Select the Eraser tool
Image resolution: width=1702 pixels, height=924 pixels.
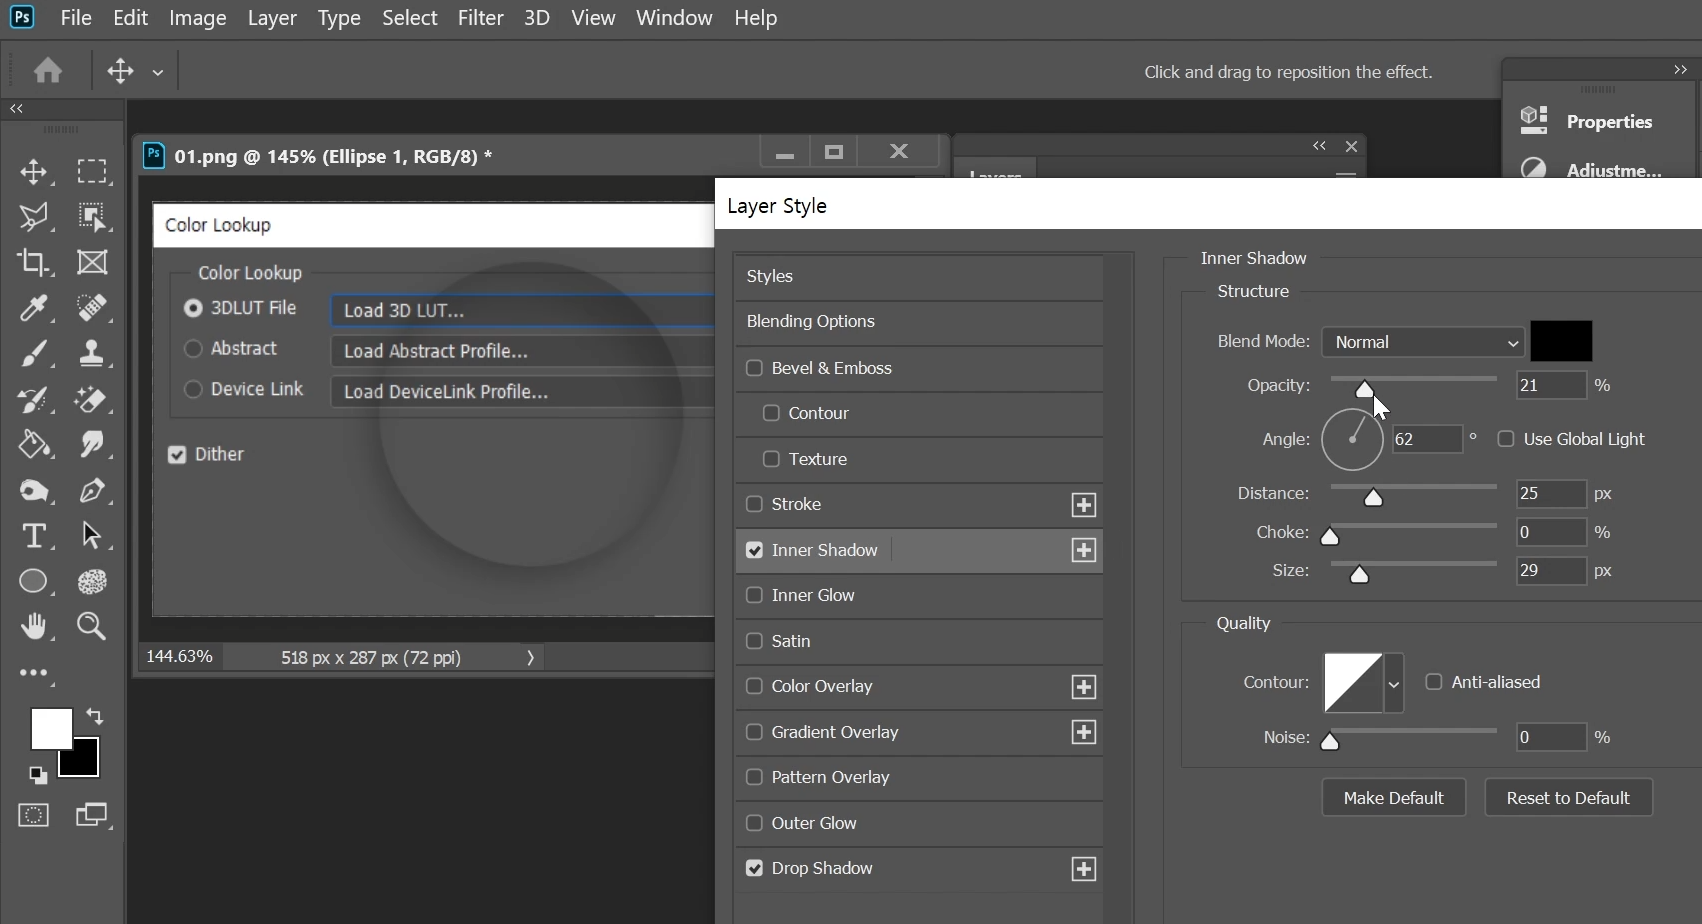click(92, 399)
